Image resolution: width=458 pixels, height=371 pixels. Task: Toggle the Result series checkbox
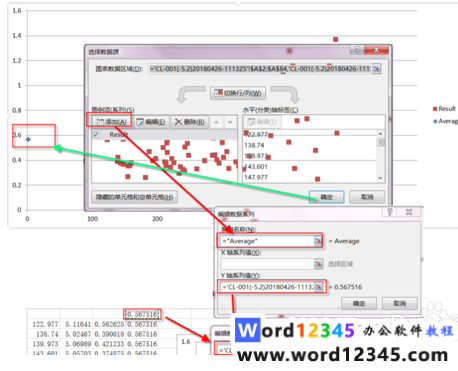point(96,135)
